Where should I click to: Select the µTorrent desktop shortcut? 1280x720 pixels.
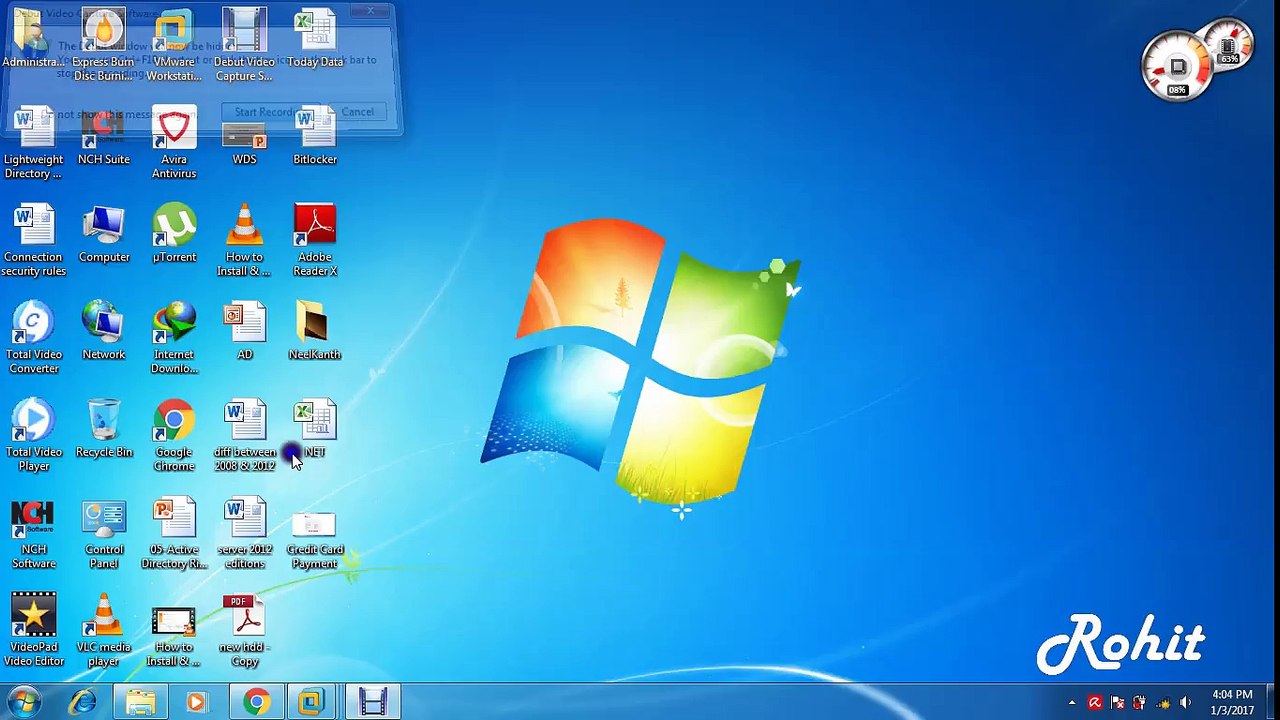[174, 235]
